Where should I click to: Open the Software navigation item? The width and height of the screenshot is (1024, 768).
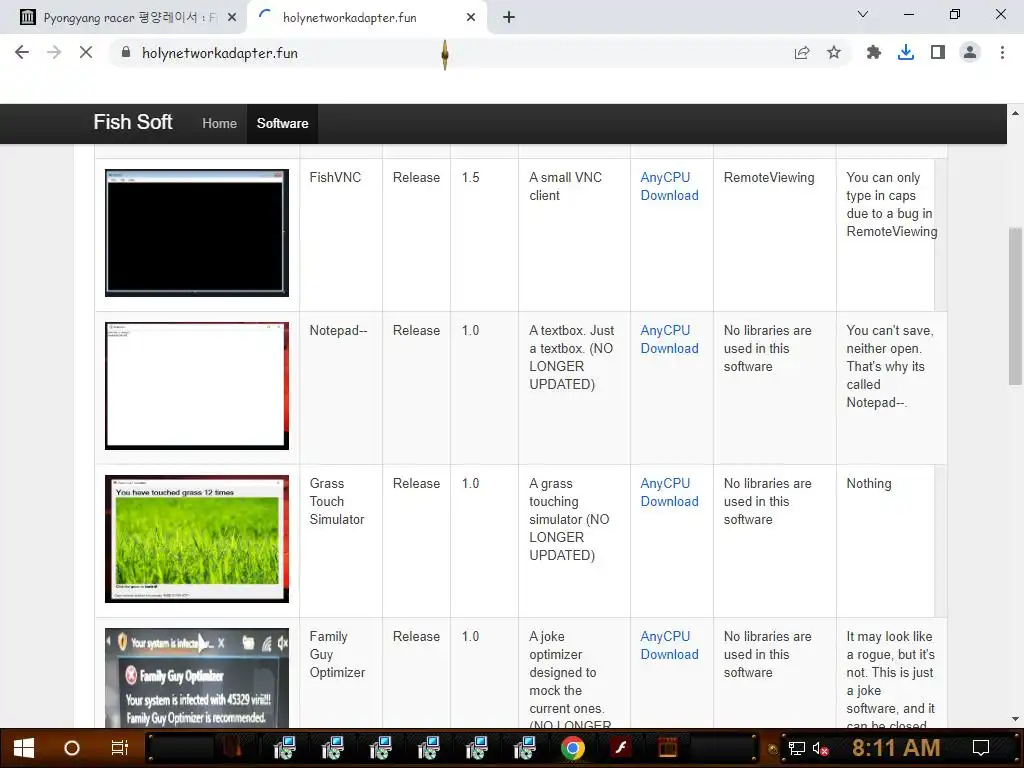pyautogui.click(x=282, y=123)
